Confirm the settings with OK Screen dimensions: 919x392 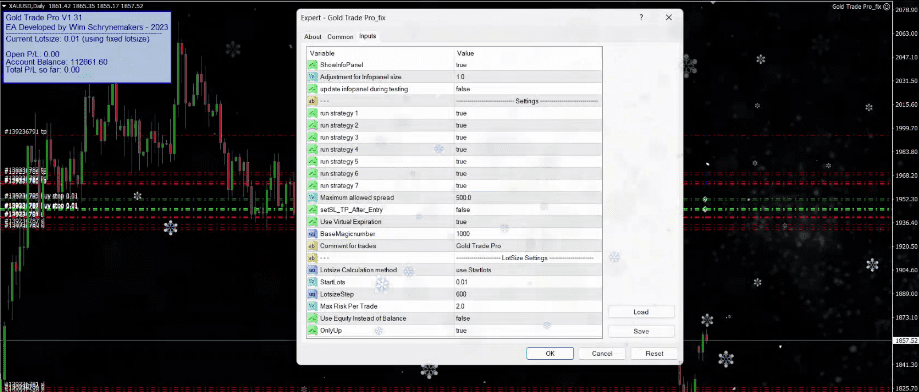tap(550, 353)
